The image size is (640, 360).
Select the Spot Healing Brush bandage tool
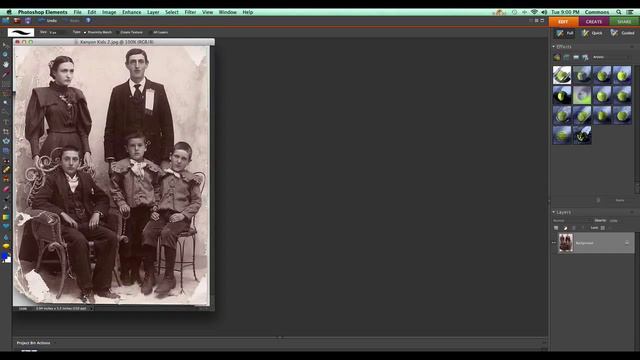(6, 170)
